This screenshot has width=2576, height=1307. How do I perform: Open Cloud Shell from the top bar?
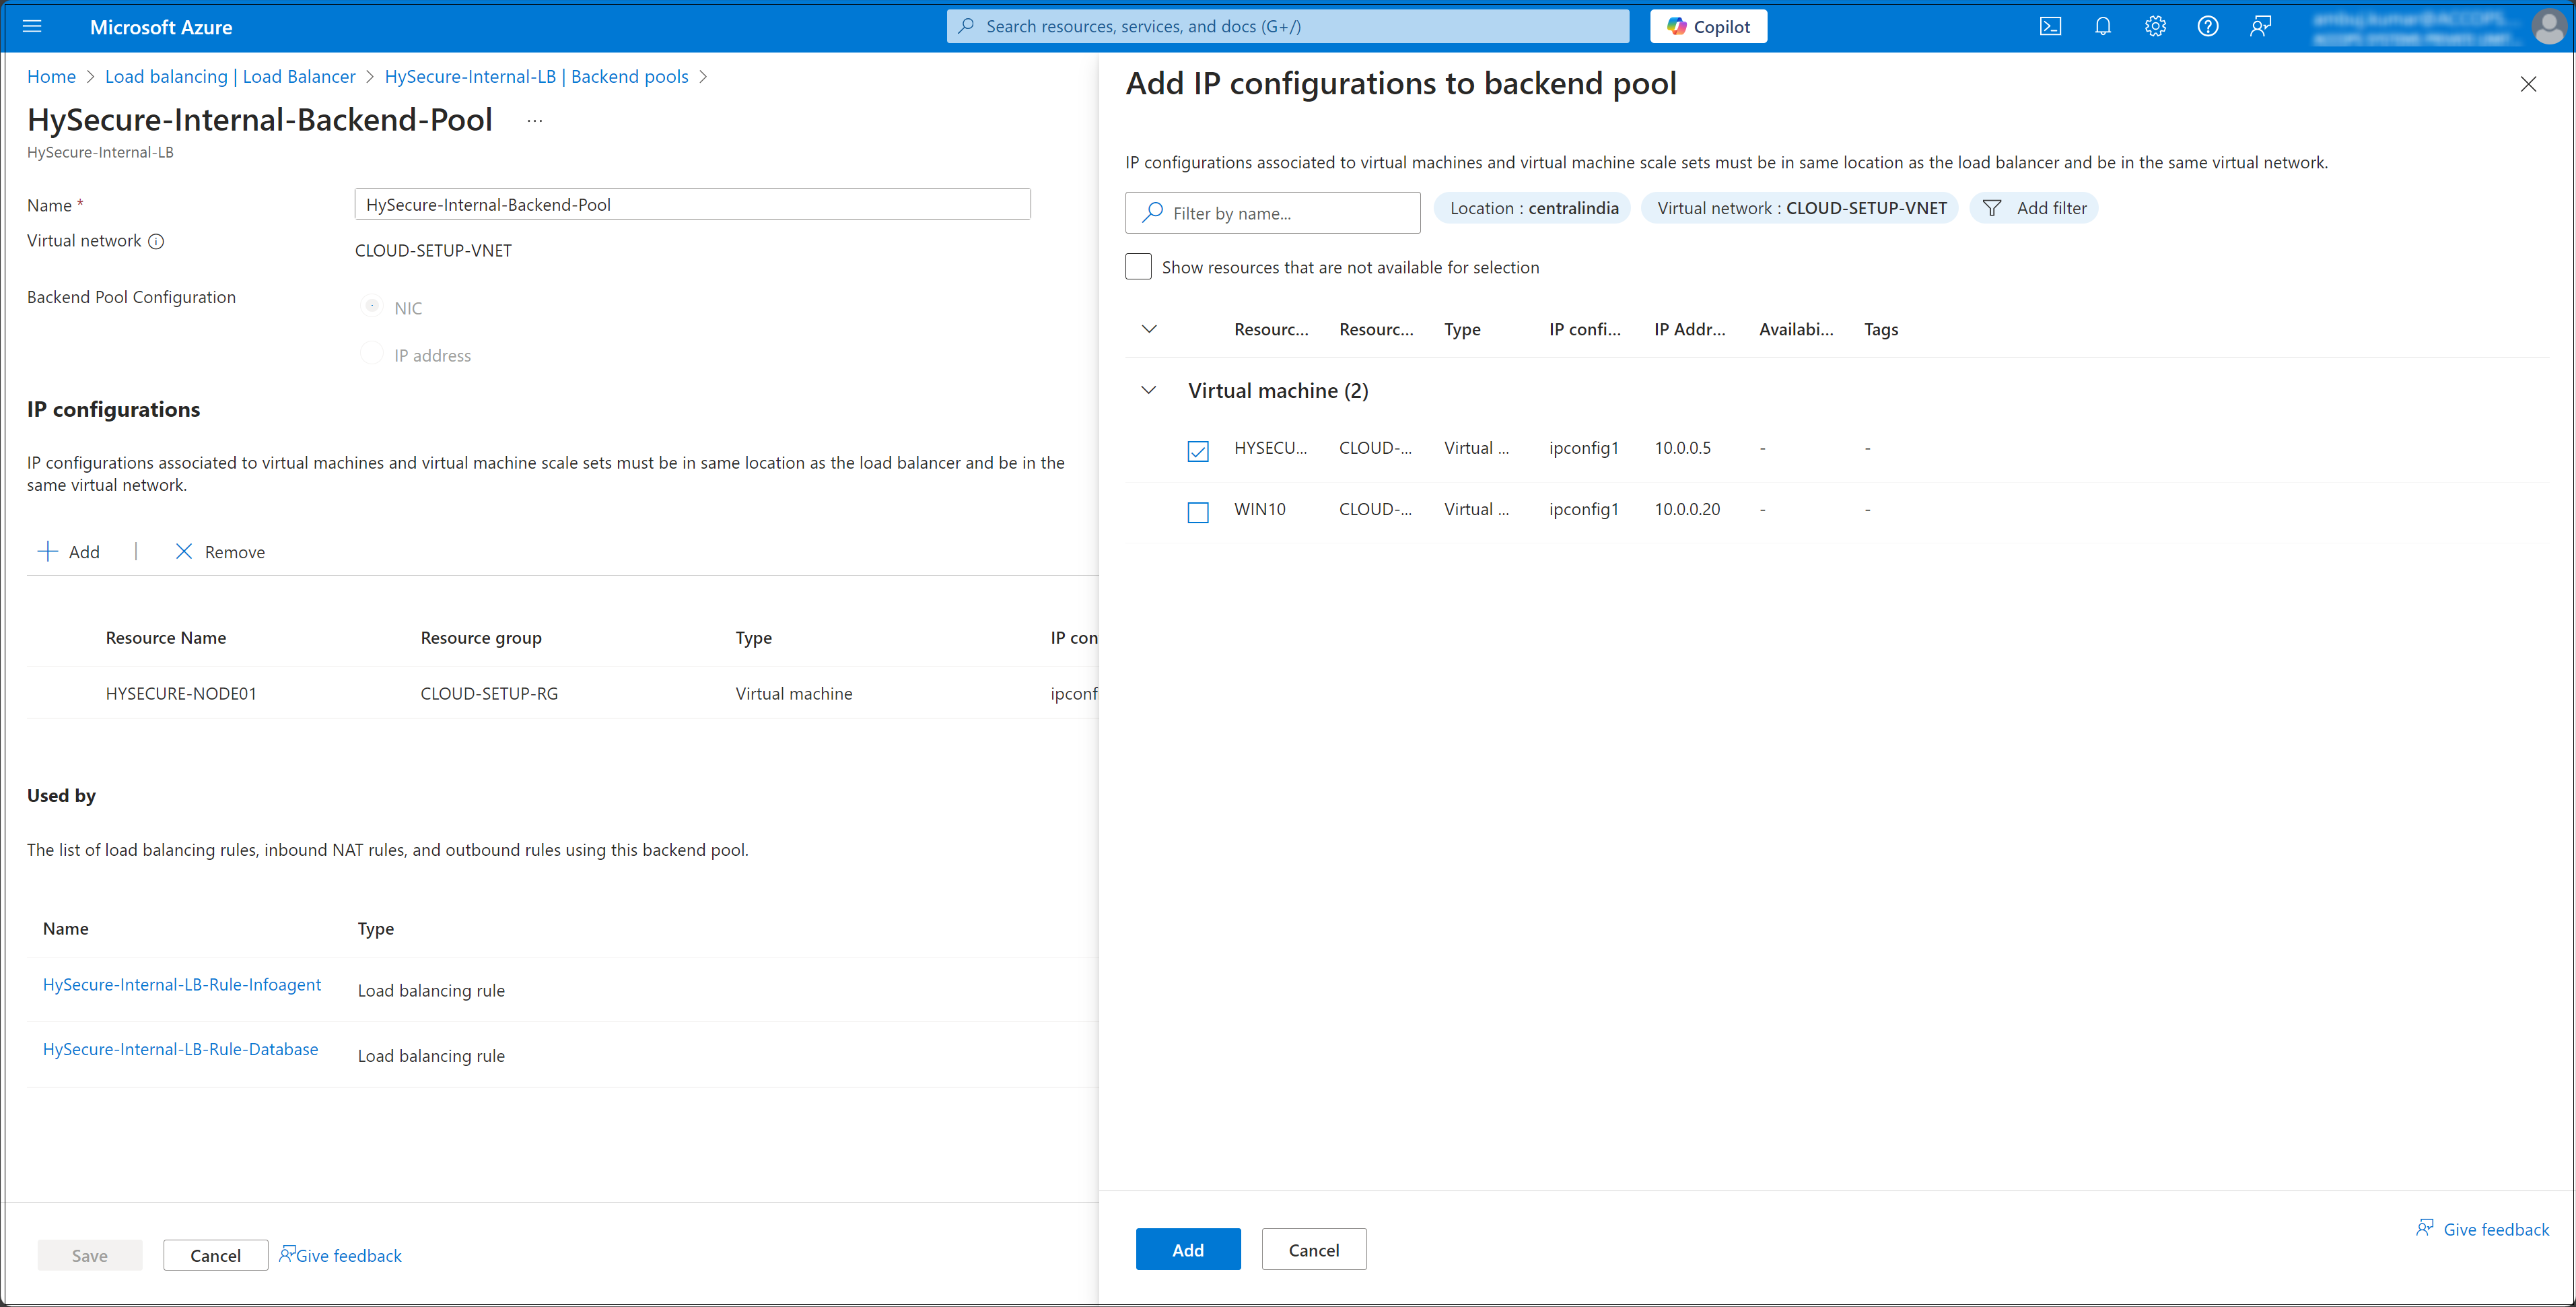pyautogui.click(x=2050, y=27)
